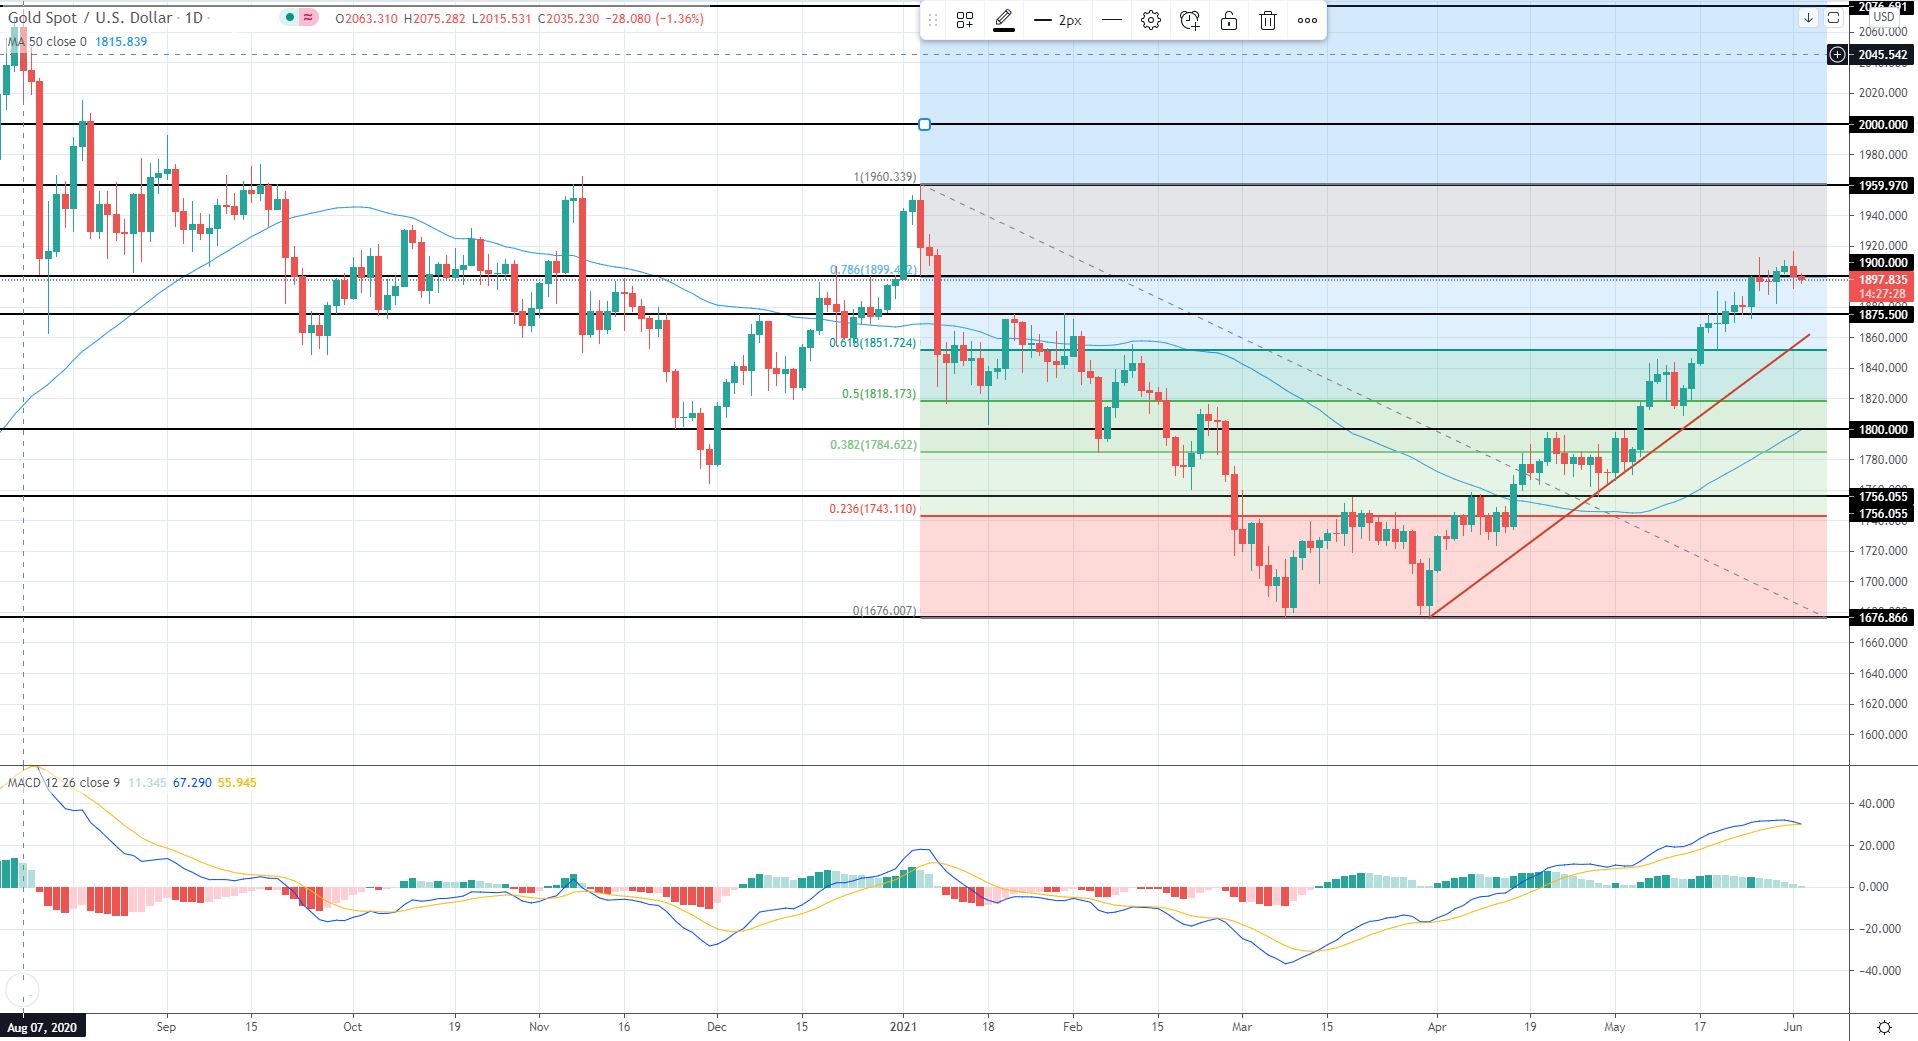Click the 2021 label on time axis
Screen dimensions: 1918x1041
pyautogui.click(x=902, y=1026)
